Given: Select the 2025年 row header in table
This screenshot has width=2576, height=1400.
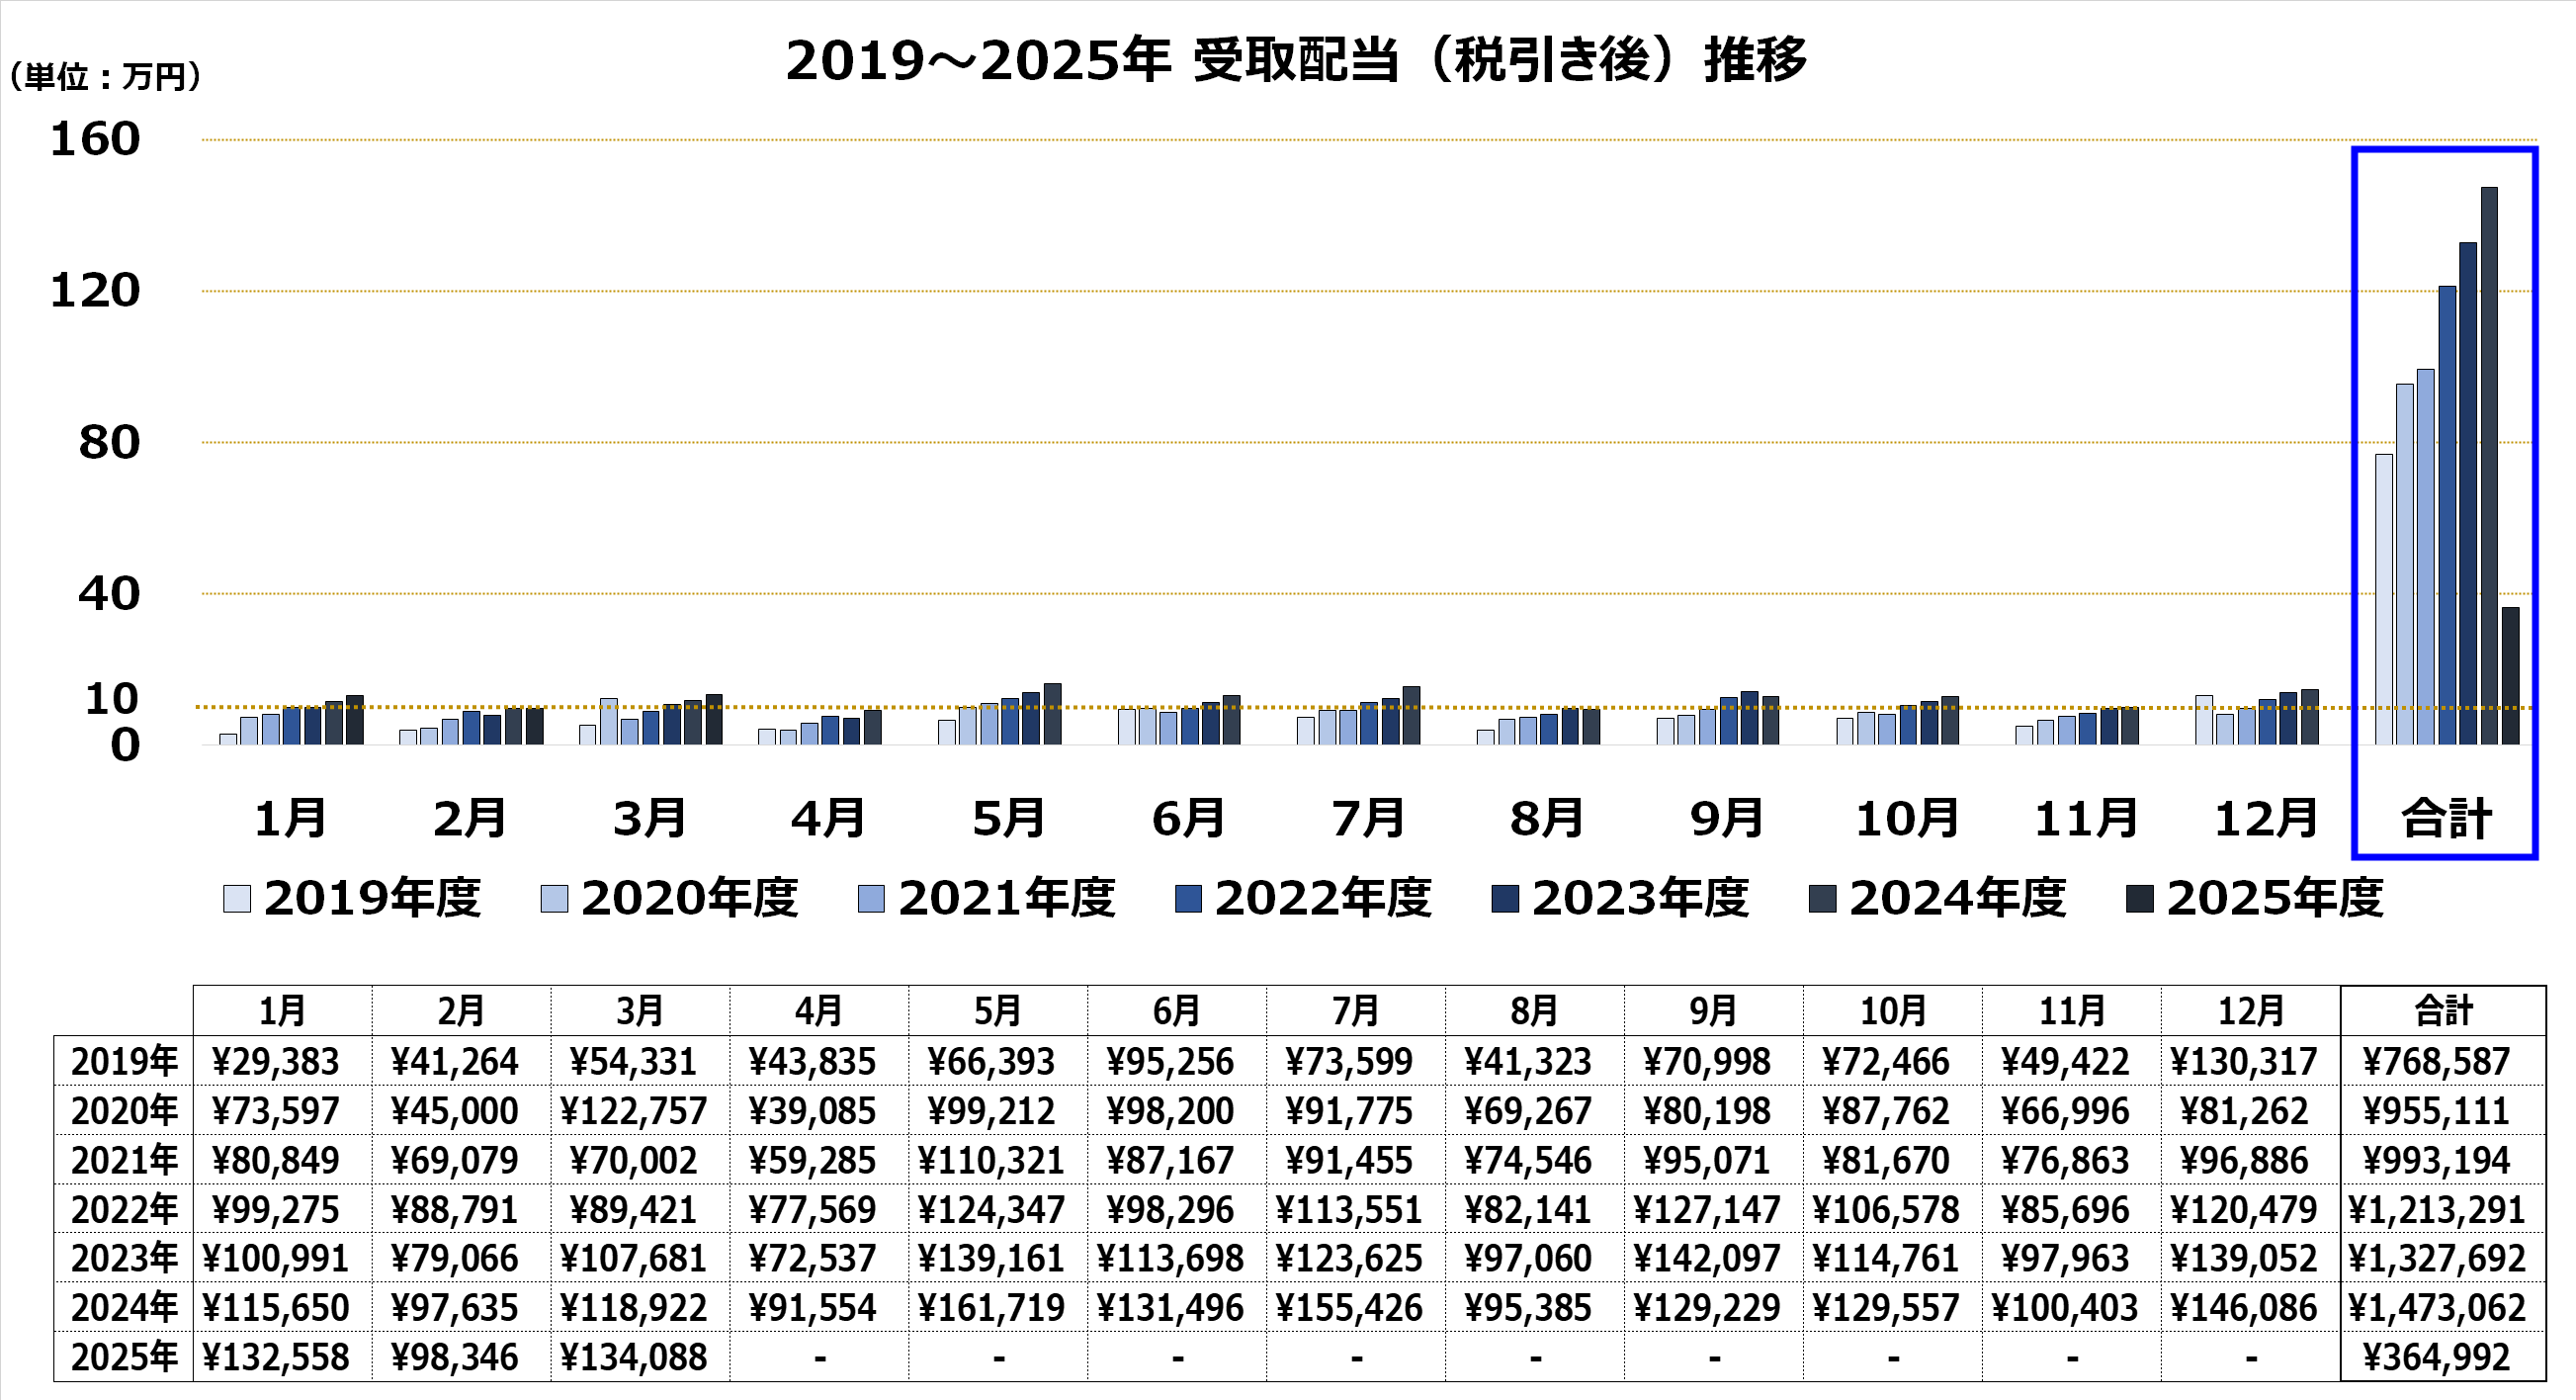Looking at the screenshot, I should click(x=124, y=1358).
